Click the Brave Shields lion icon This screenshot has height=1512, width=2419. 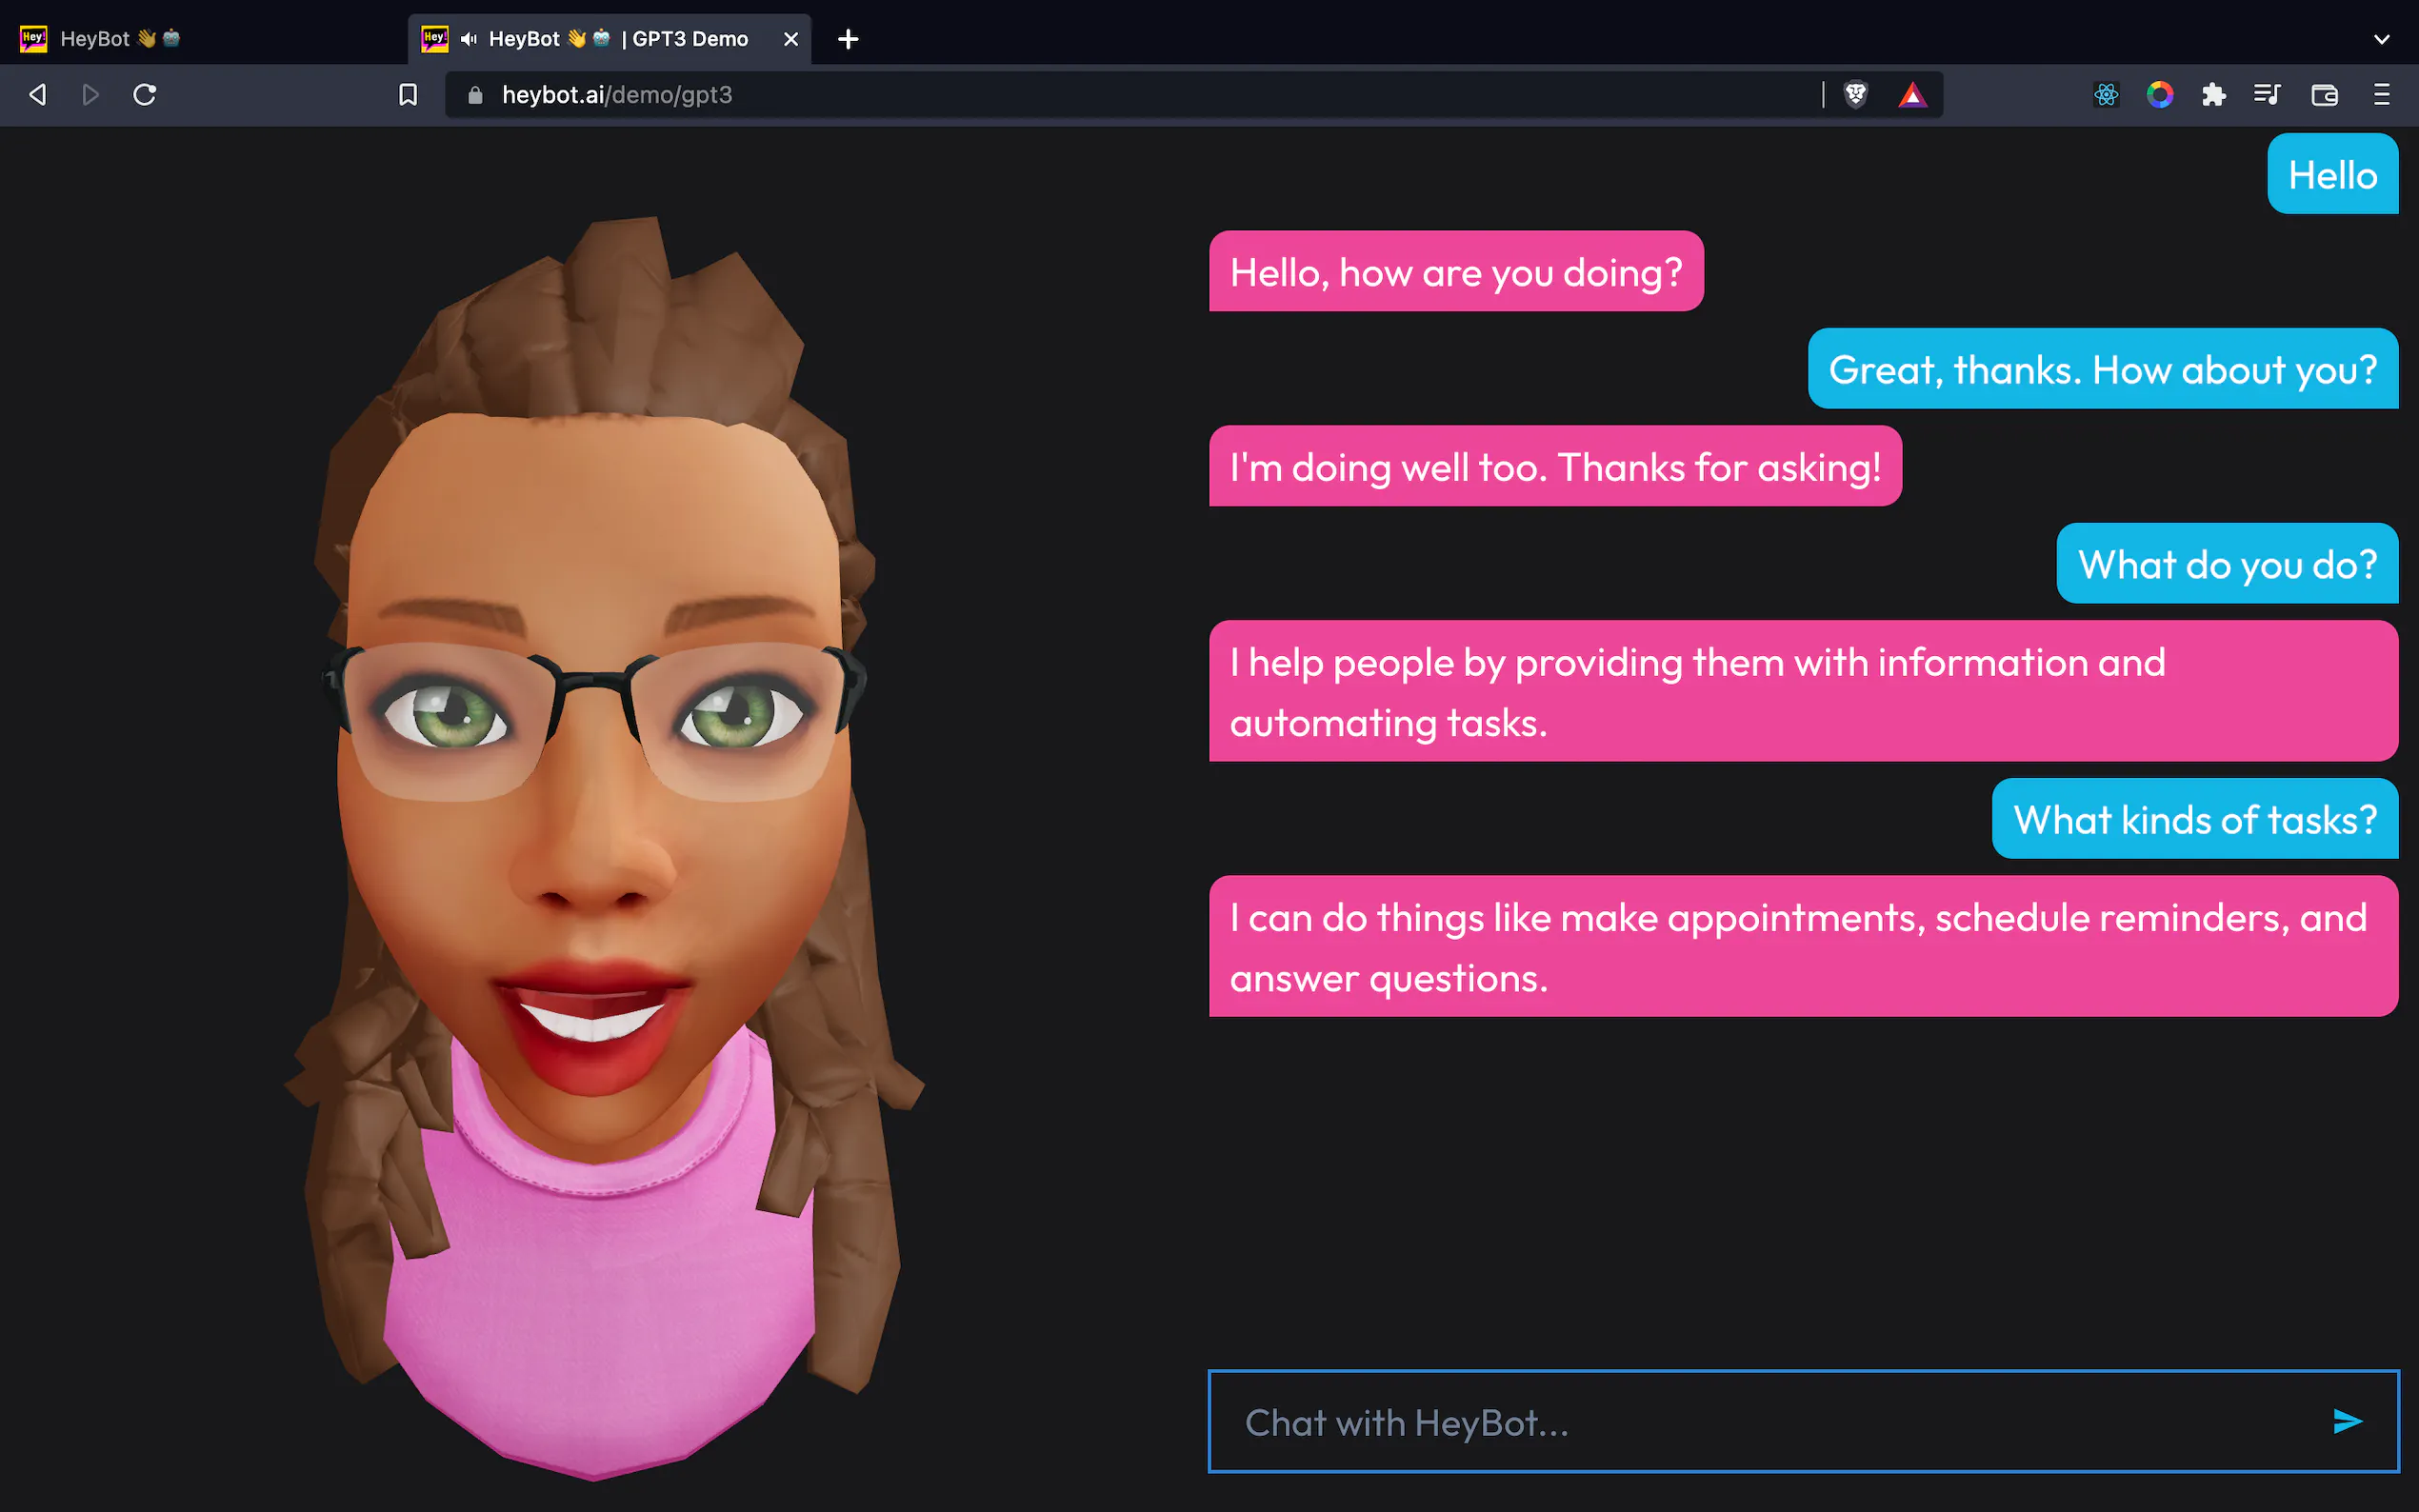pyautogui.click(x=1856, y=95)
